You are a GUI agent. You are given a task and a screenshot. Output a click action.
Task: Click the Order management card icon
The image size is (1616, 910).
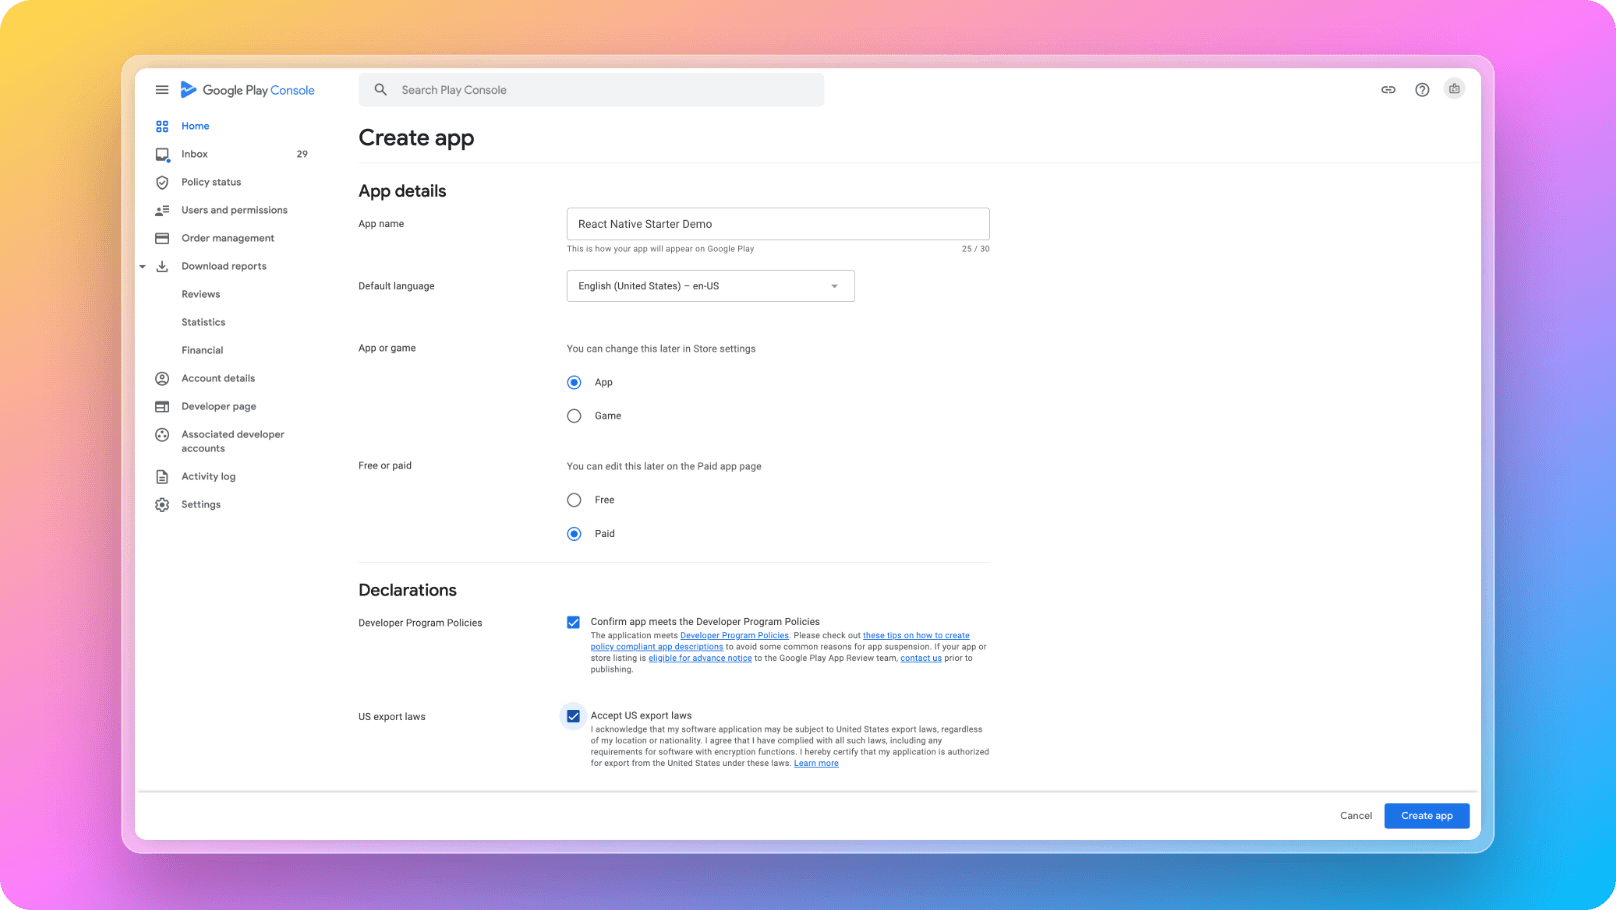point(162,238)
